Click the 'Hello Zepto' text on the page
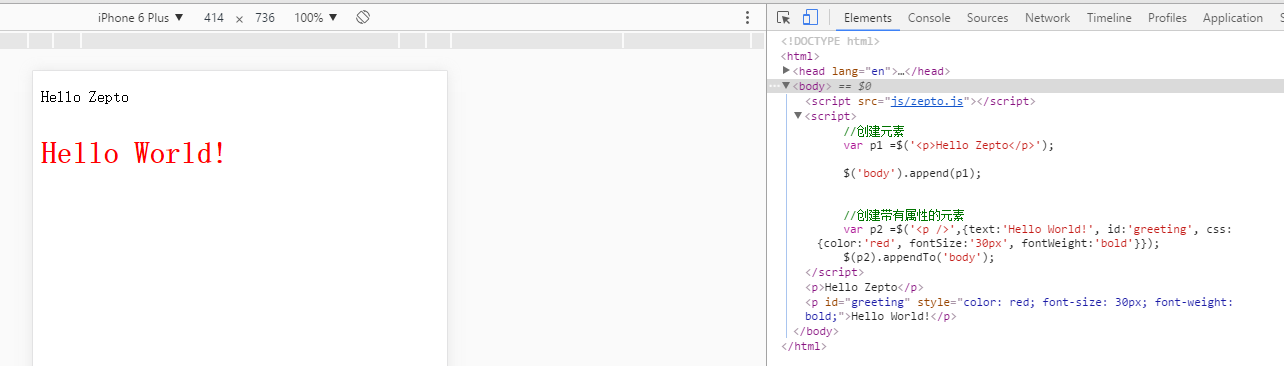Viewport: 1284px width, 366px height. [x=85, y=97]
